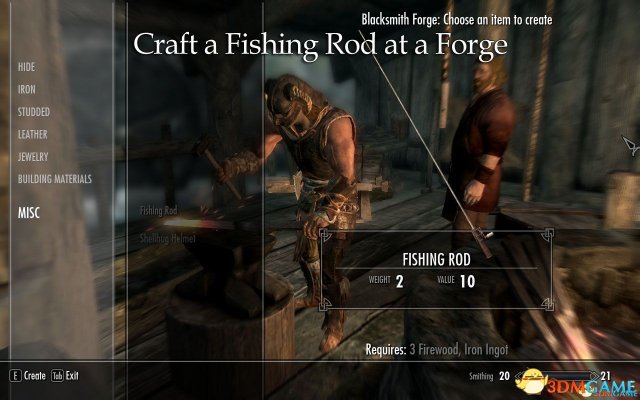Click the Smithing level 20 number
Screen dimensions: 640x400
pyautogui.click(x=504, y=376)
